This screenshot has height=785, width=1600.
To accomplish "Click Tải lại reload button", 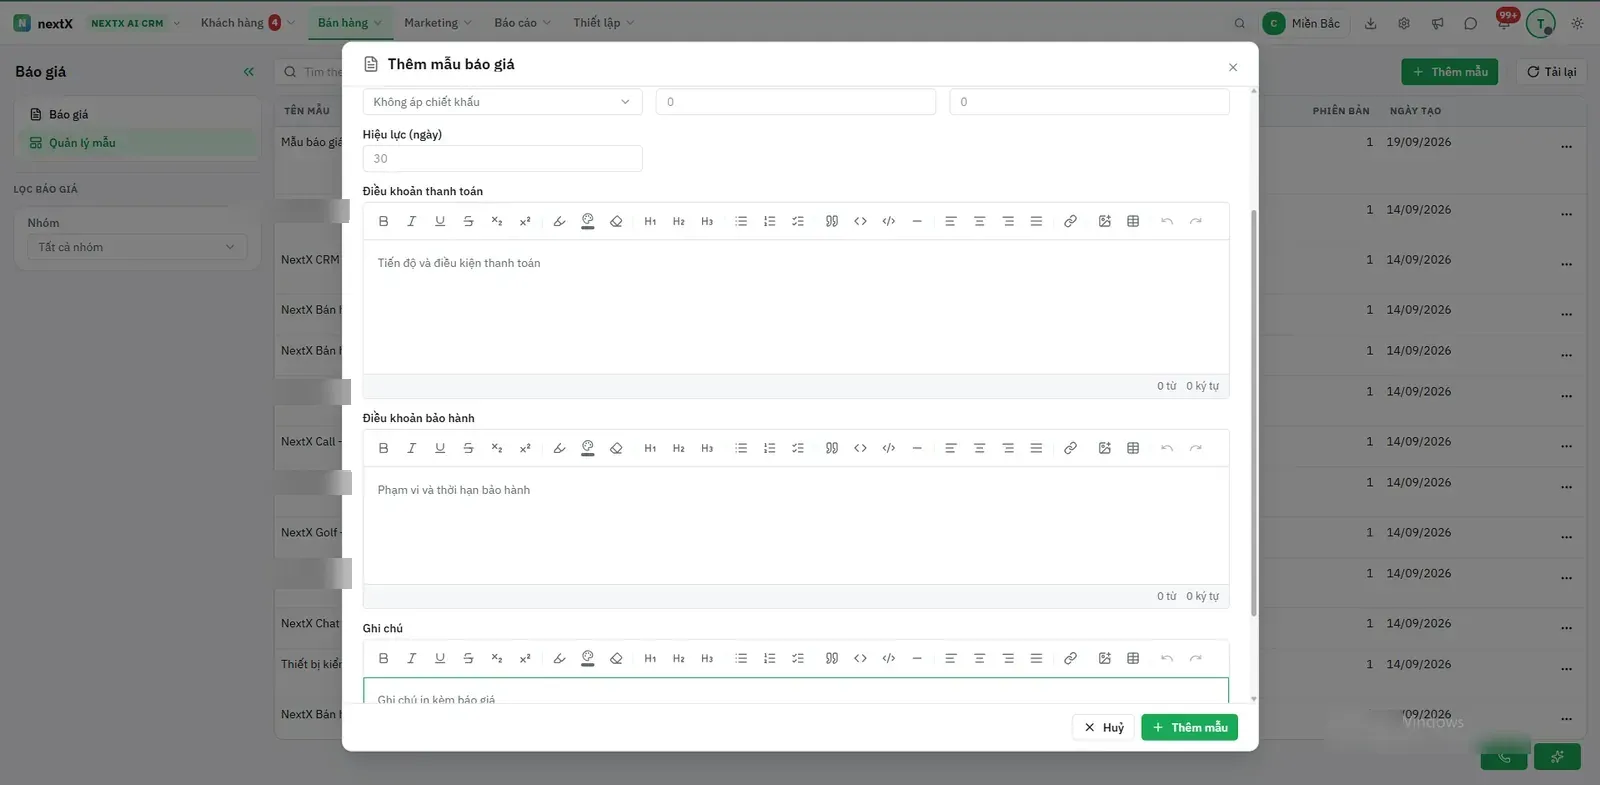I will tap(1551, 72).
